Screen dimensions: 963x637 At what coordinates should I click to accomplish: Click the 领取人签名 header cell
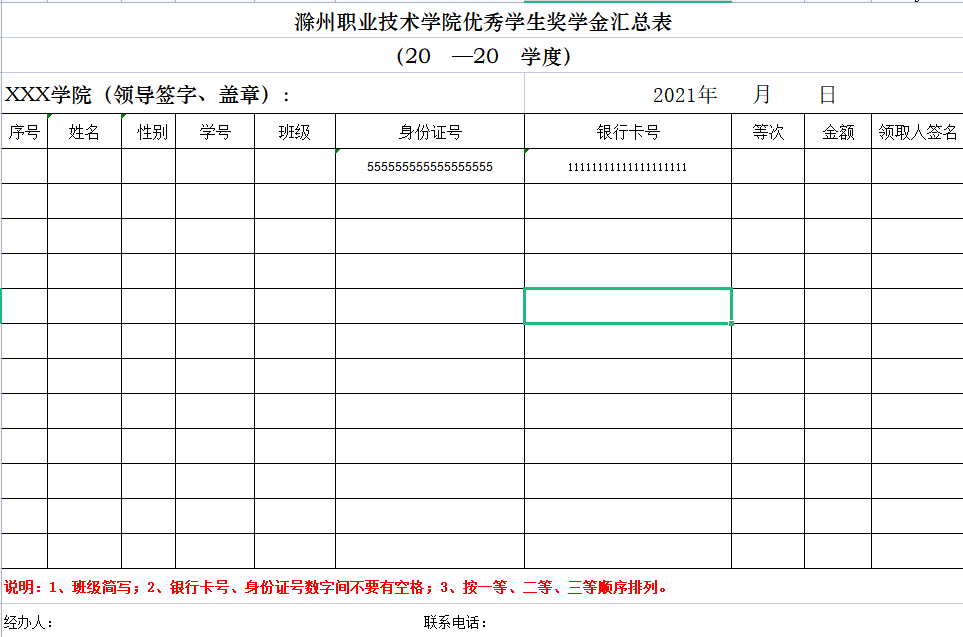[x=917, y=132]
